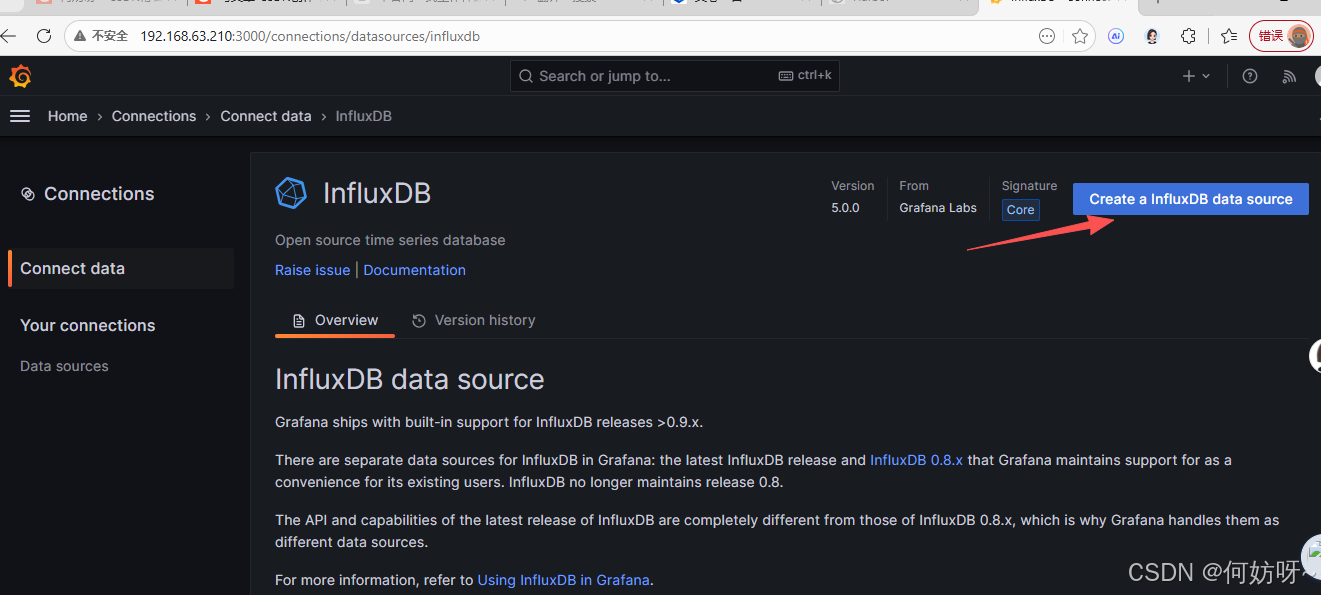
Task: Open the hamburger navigation menu
Action: click(x=20, y=116)
